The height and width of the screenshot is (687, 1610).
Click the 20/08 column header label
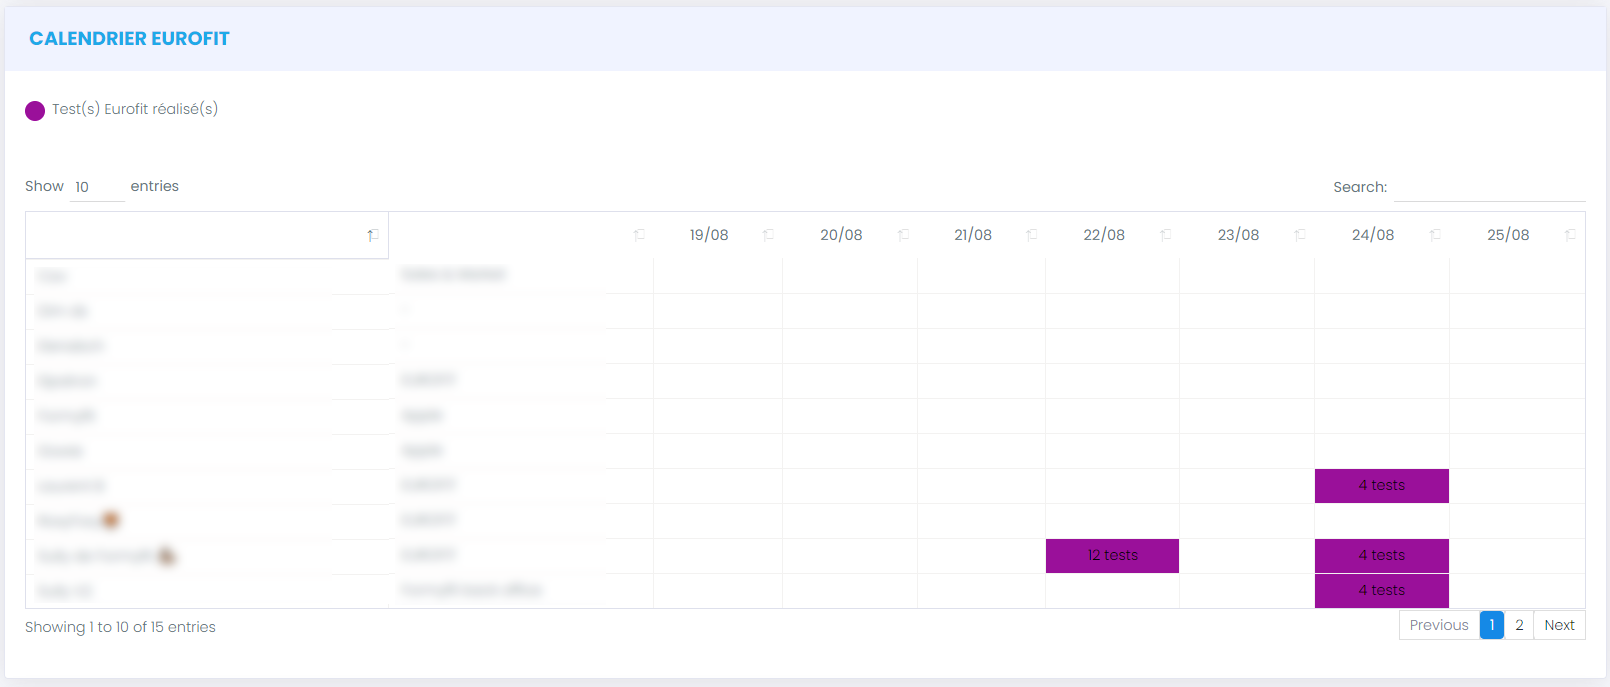pyautogui.click(x=841, y=235)
